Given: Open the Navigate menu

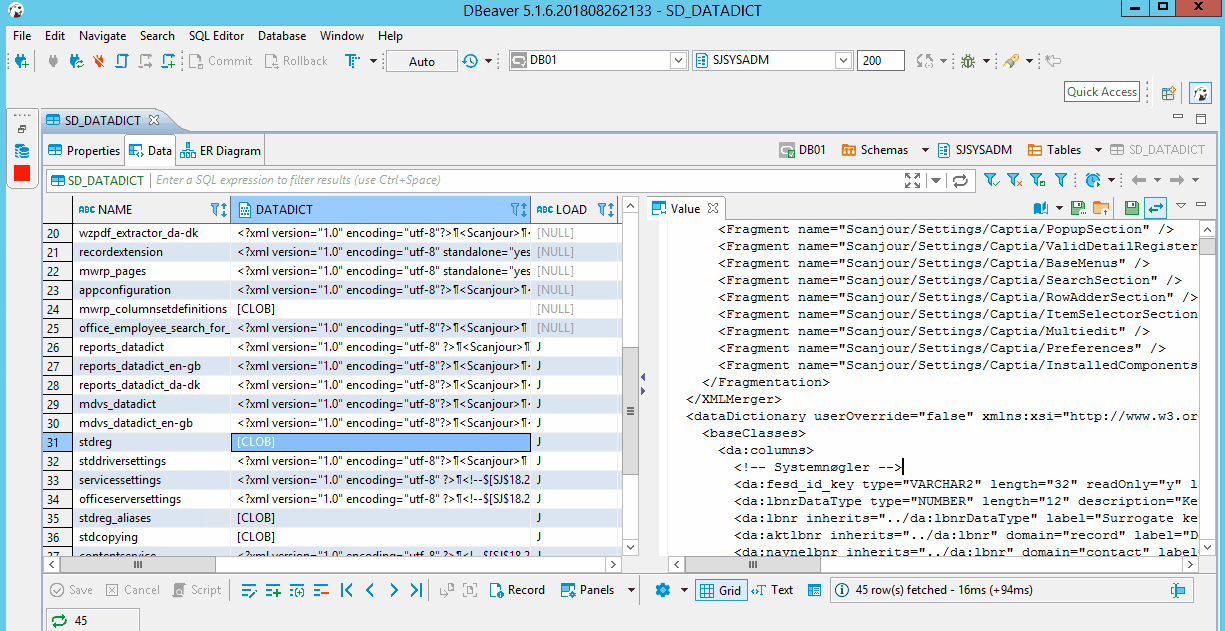Looking at the screenshot, I should pyautogui.click(x=102, y=35).
